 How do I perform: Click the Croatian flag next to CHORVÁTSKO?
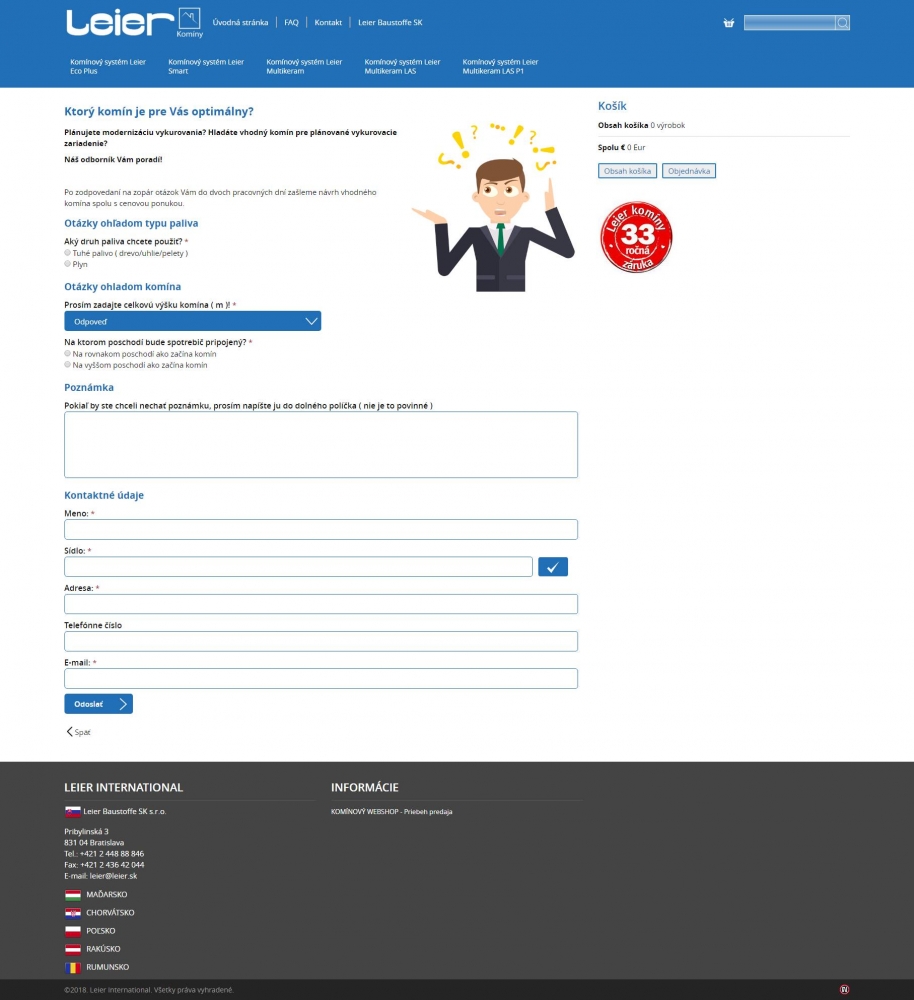(73, 913)
